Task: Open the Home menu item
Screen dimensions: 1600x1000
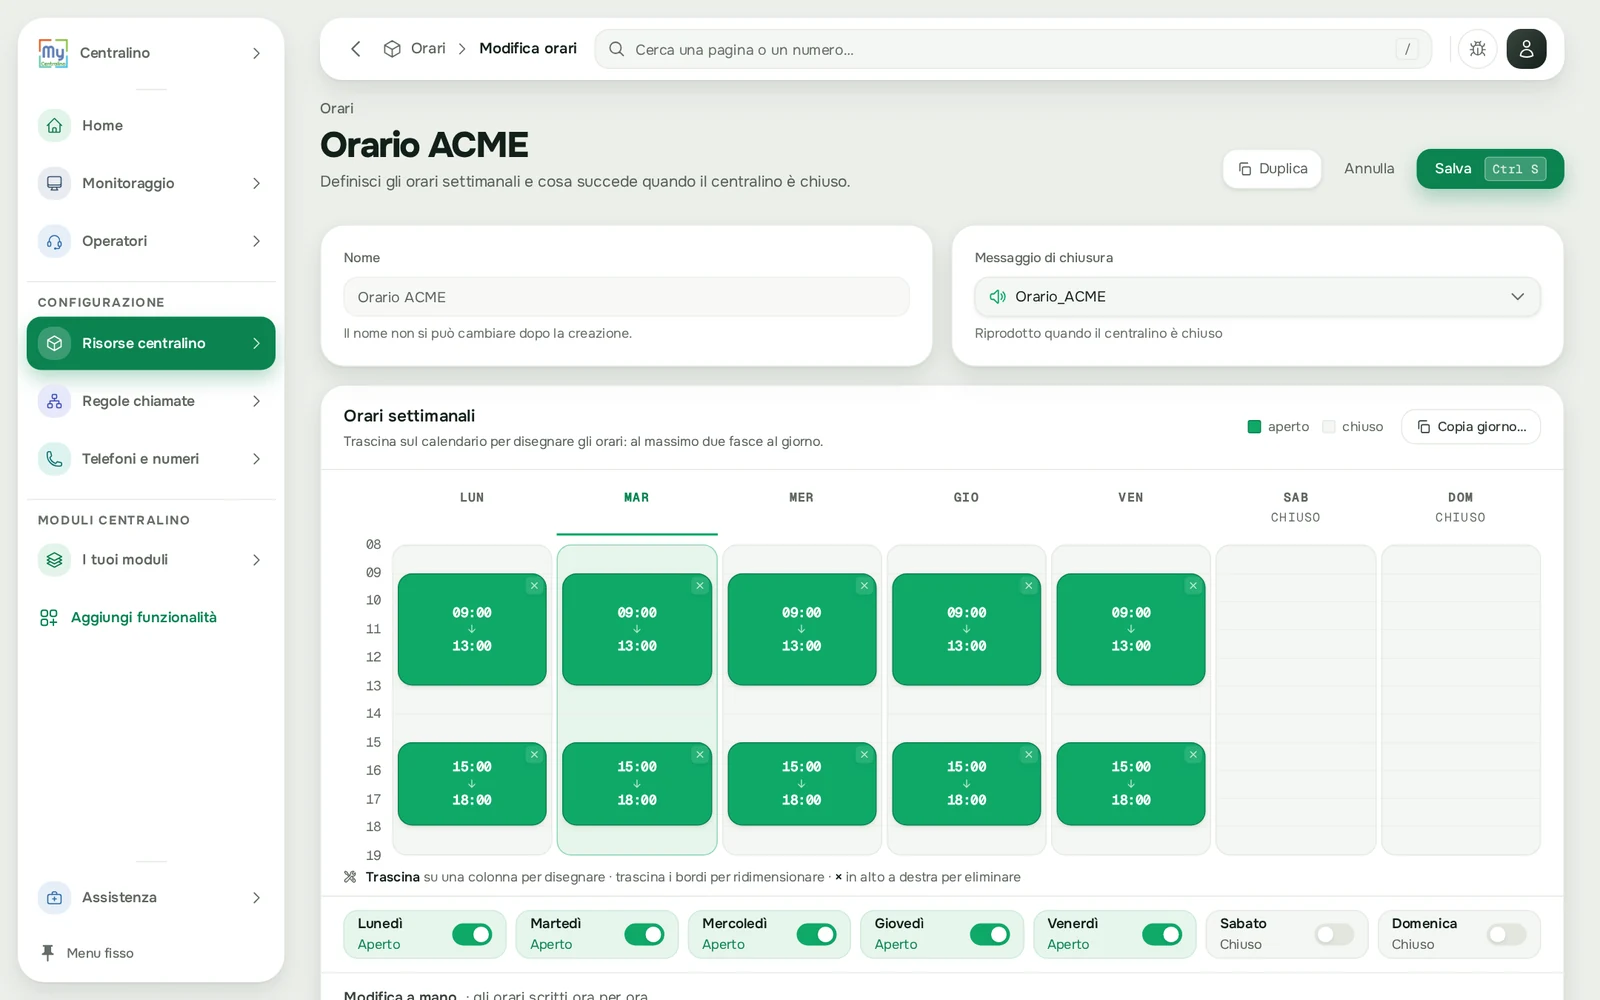Action: click(151, 125)
